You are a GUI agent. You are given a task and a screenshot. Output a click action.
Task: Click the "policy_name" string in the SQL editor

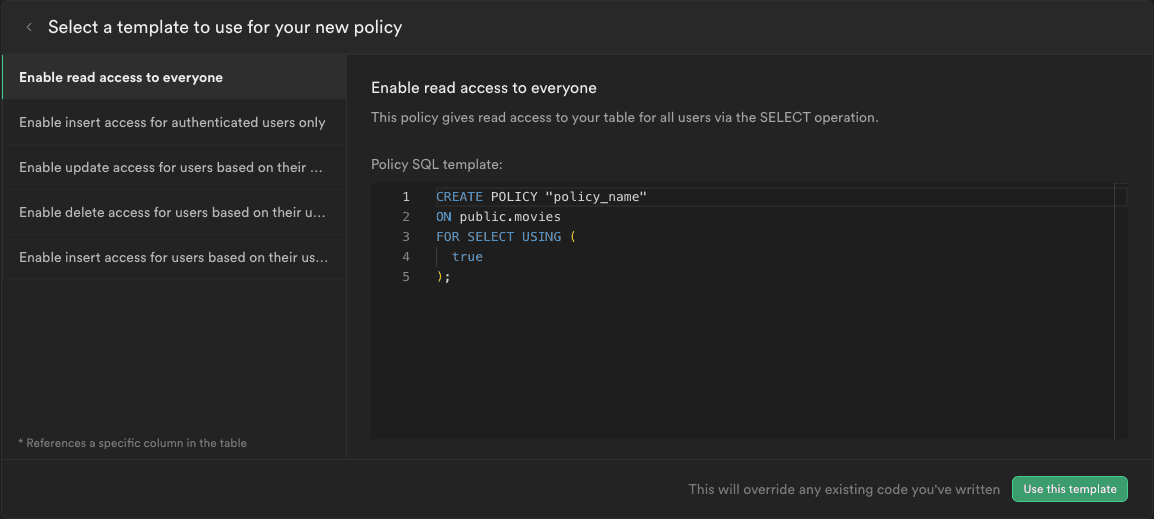click(x=596, y=197)
